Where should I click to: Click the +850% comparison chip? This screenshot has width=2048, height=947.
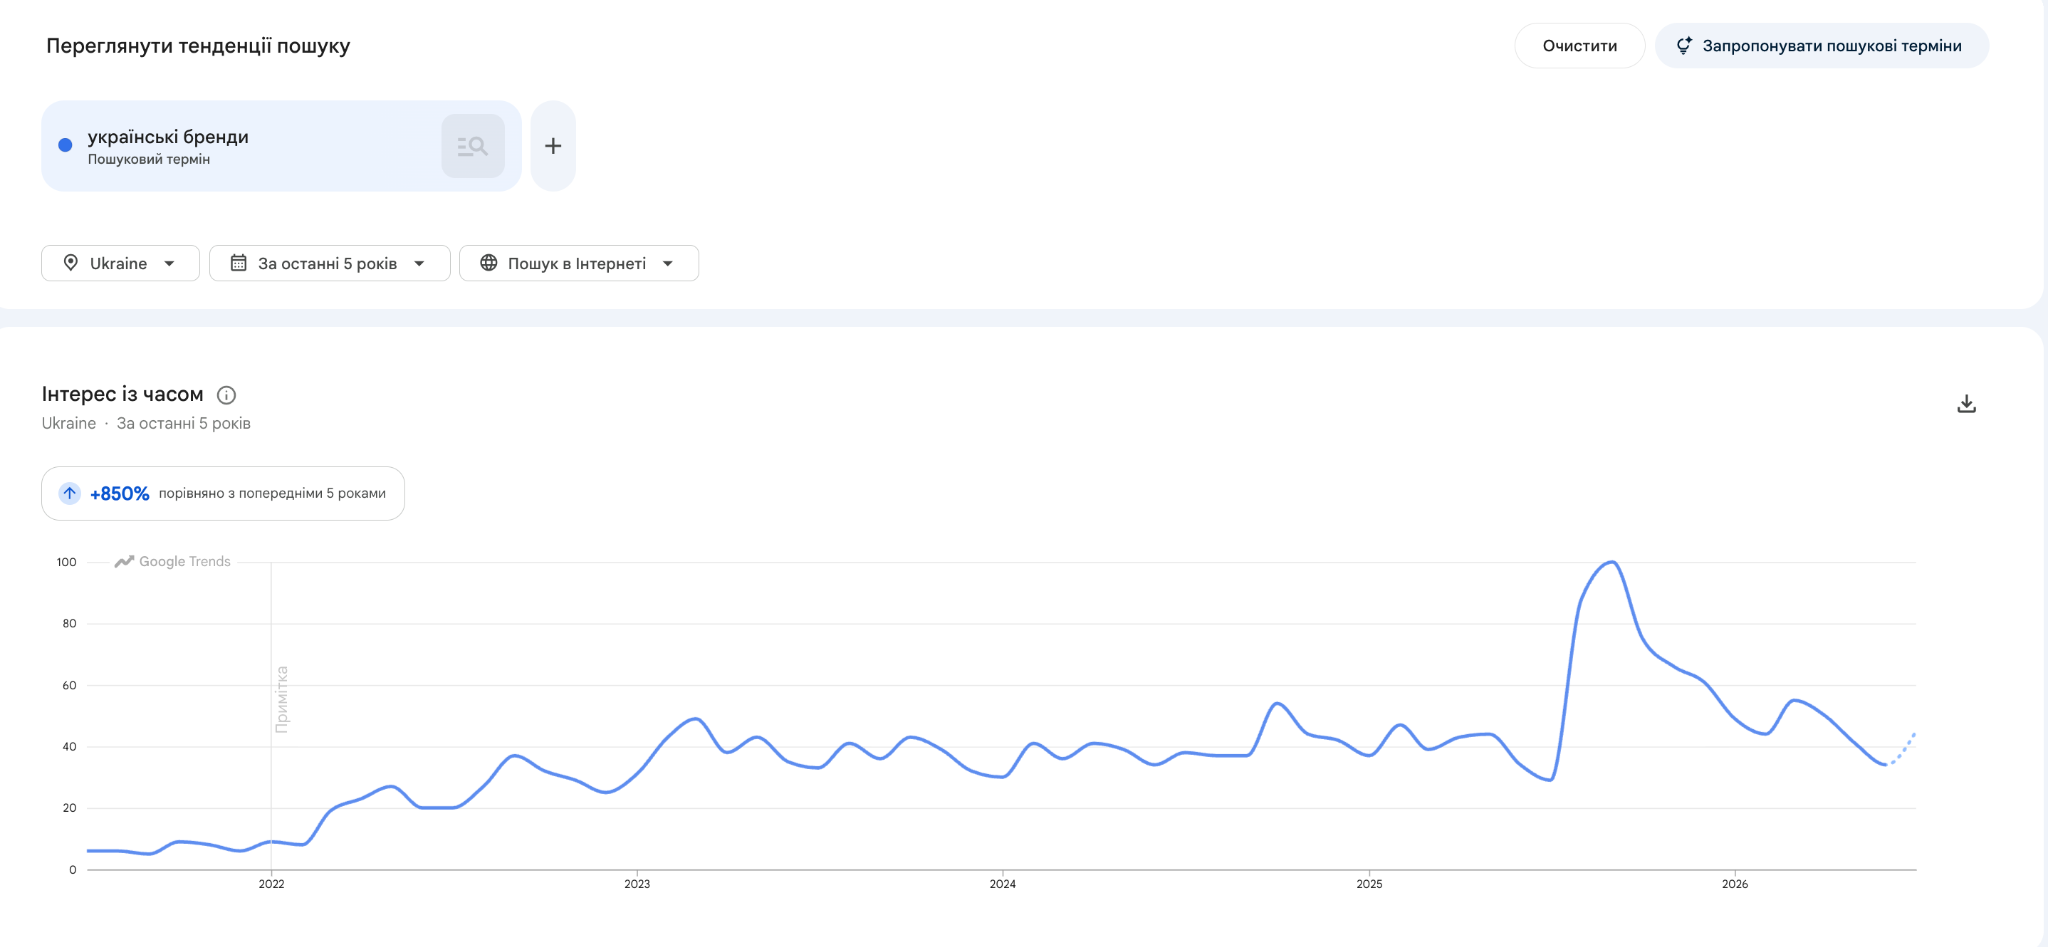tap(223, 493)
